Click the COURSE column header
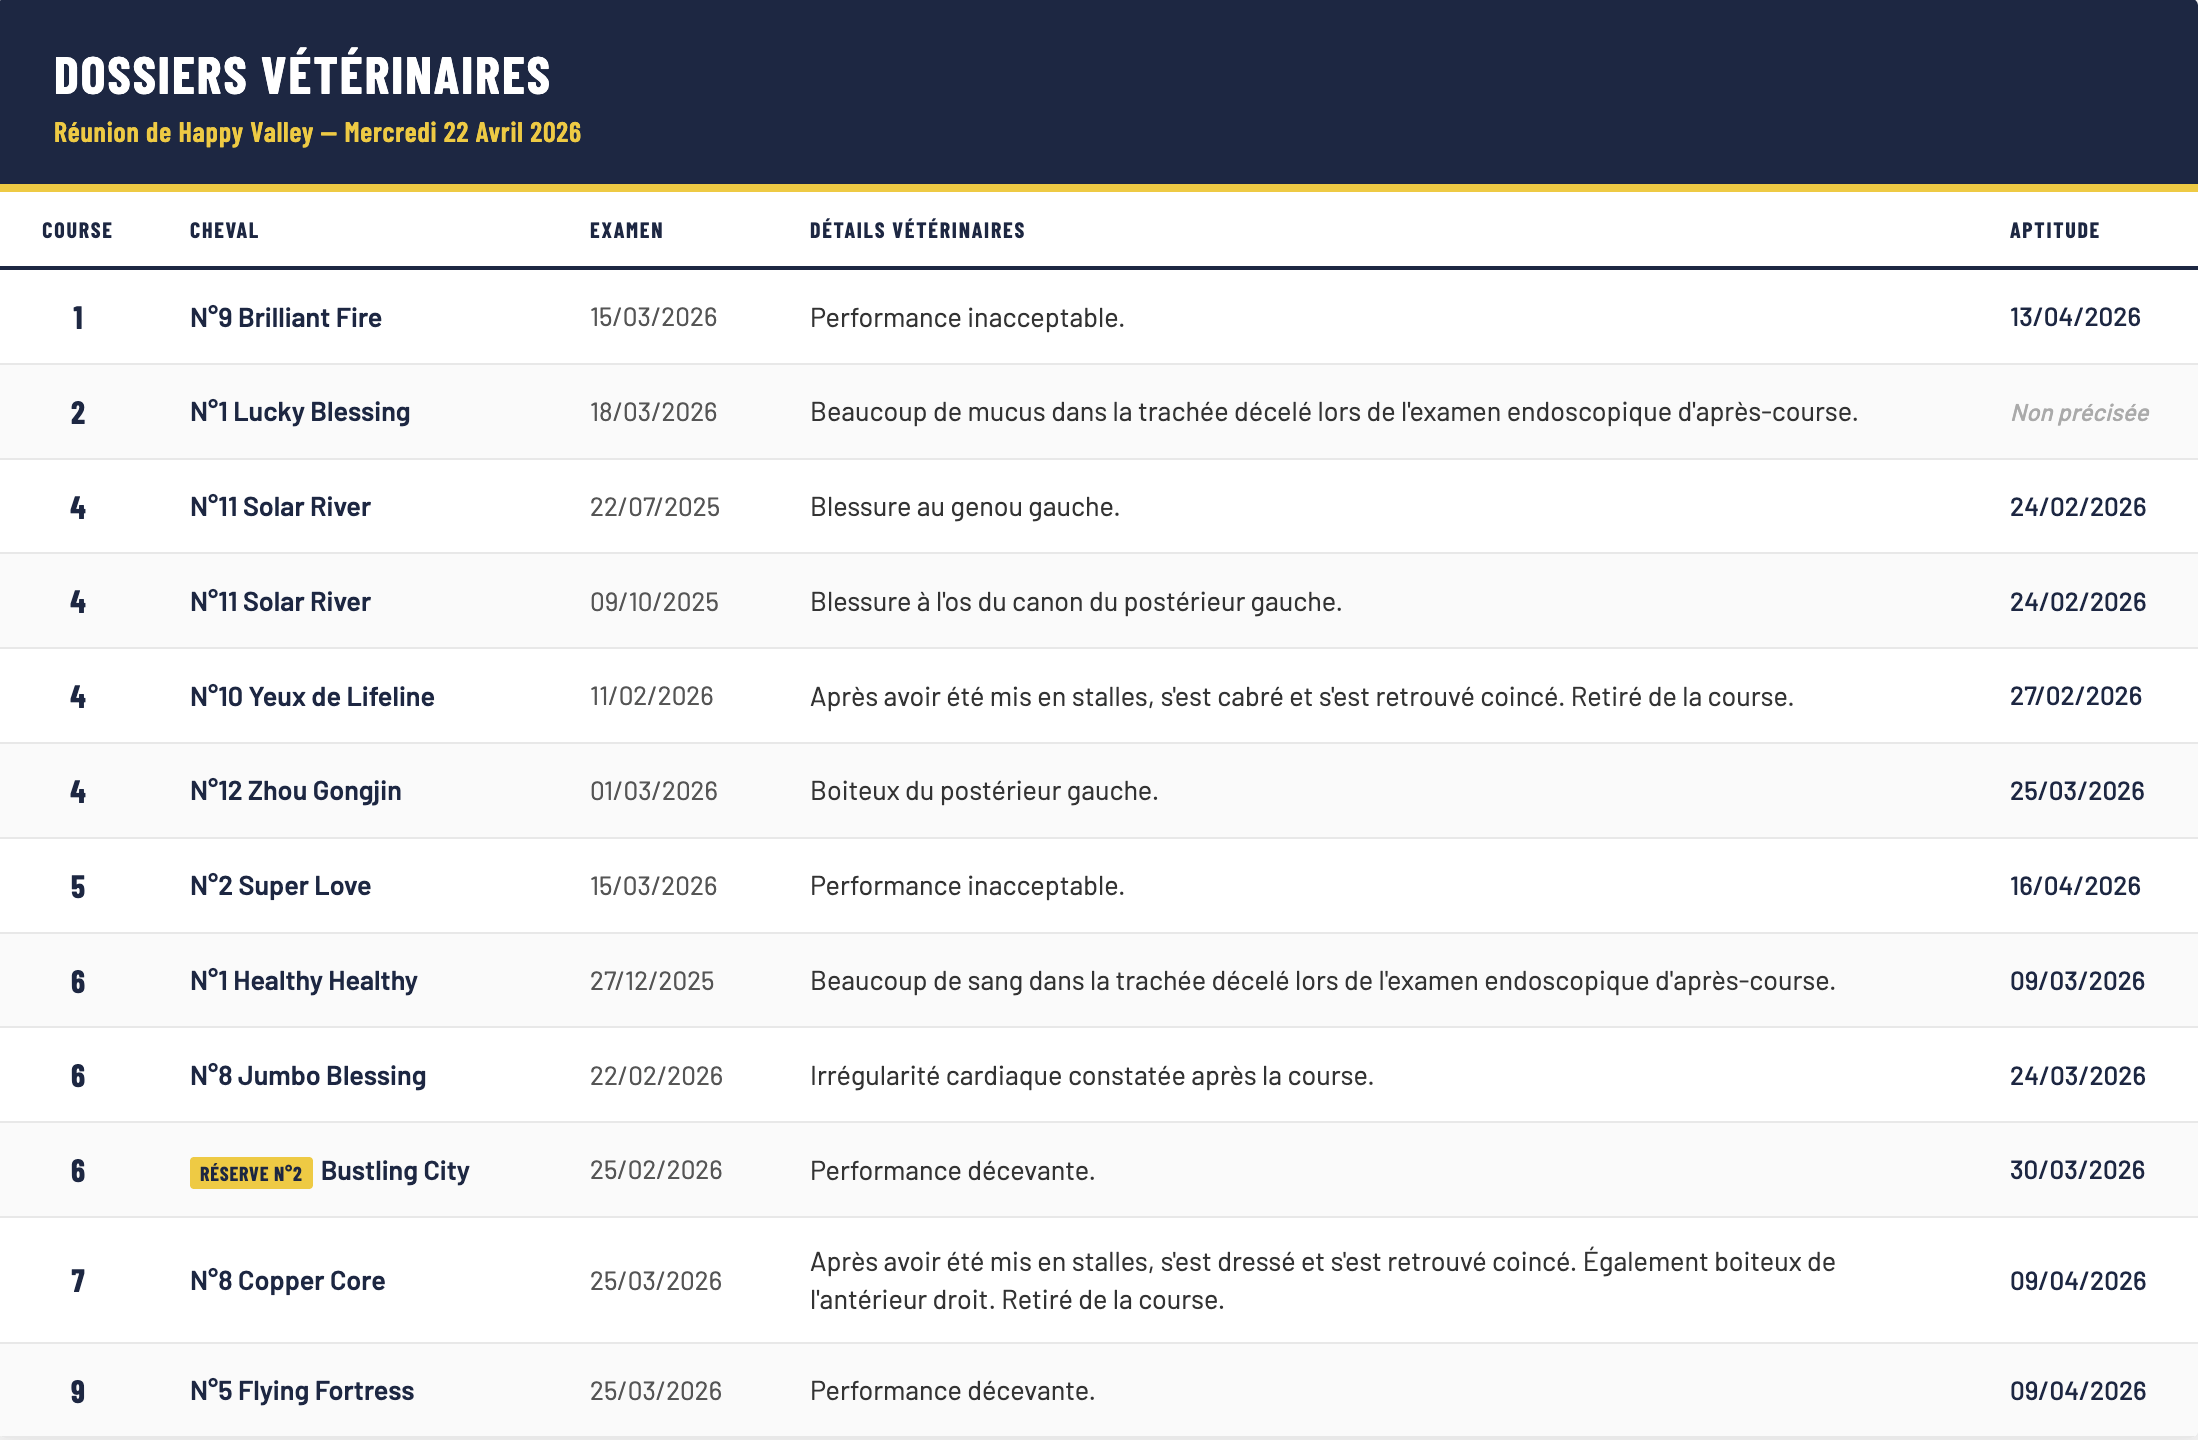 coord(77,231)
